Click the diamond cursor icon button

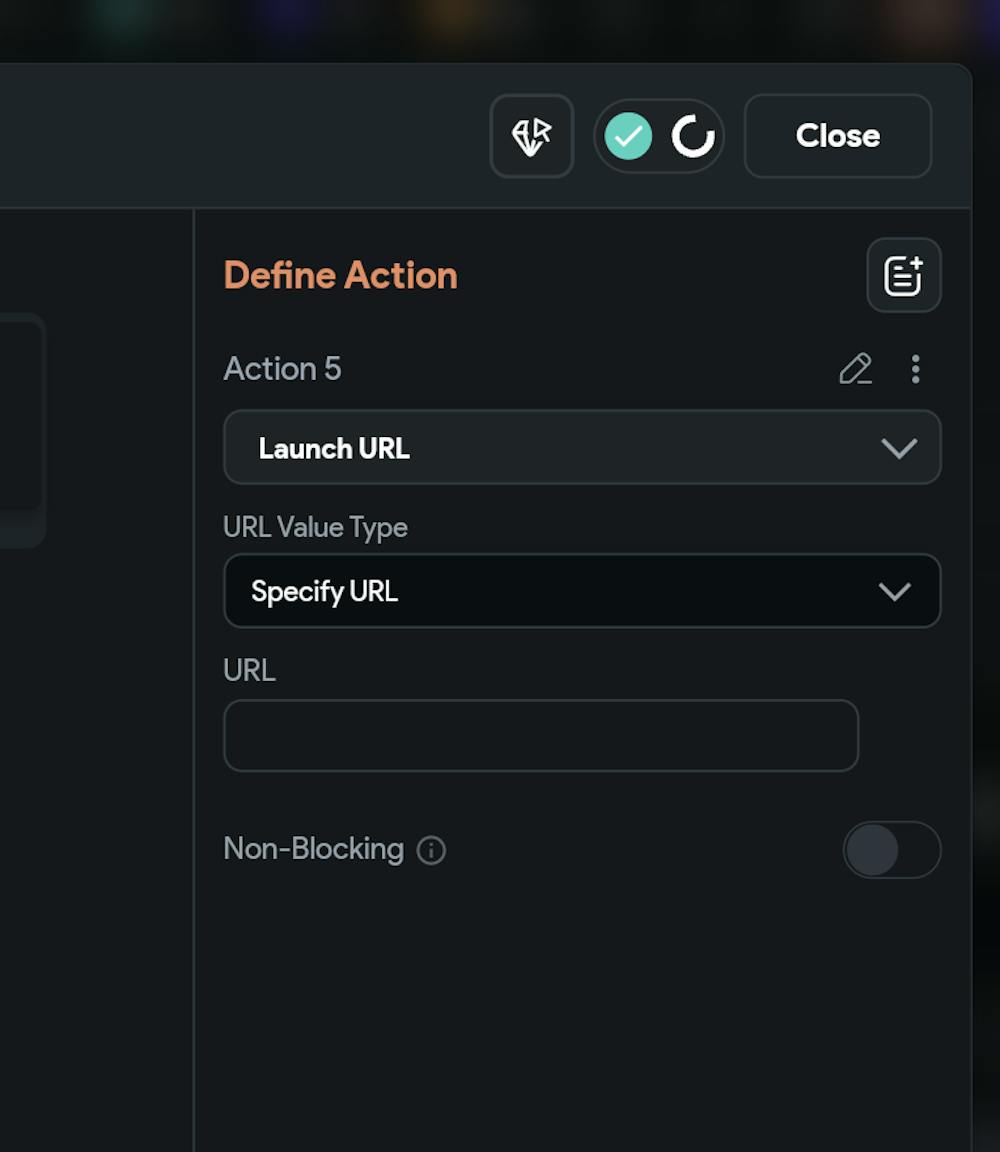pos(531,136)
